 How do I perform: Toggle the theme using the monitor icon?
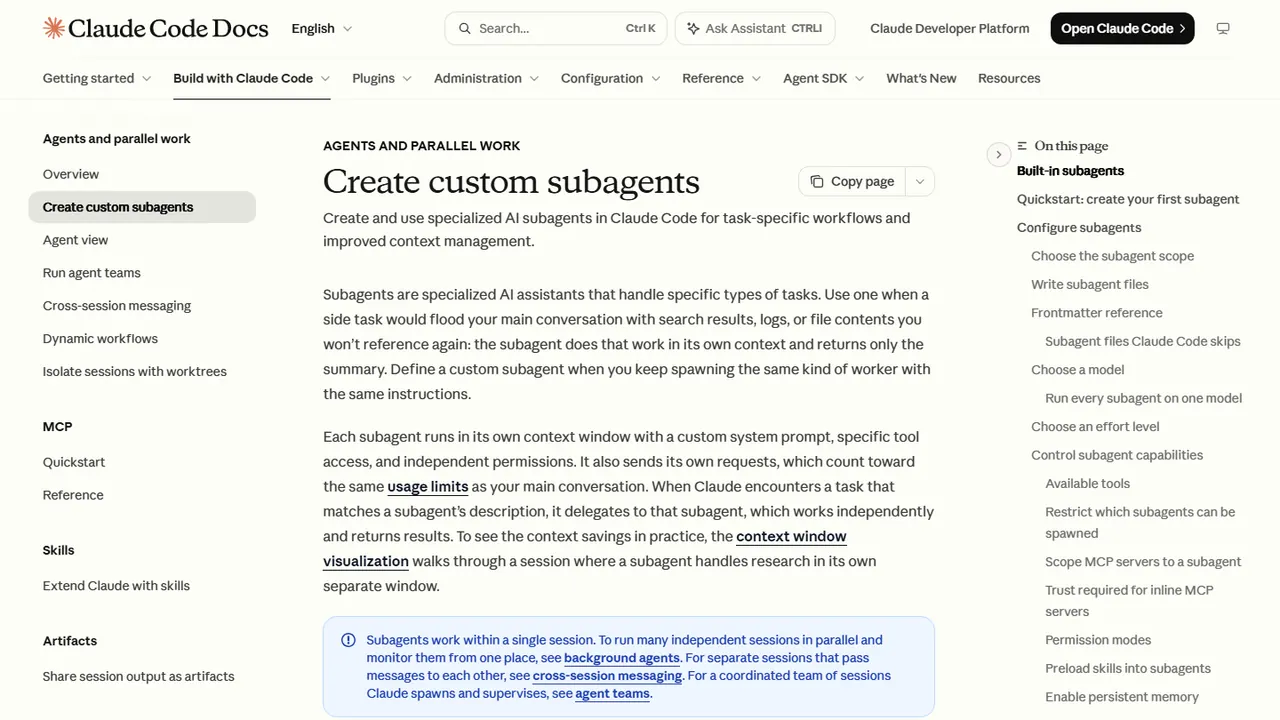pyautogui.click(x=1222, y=28)
